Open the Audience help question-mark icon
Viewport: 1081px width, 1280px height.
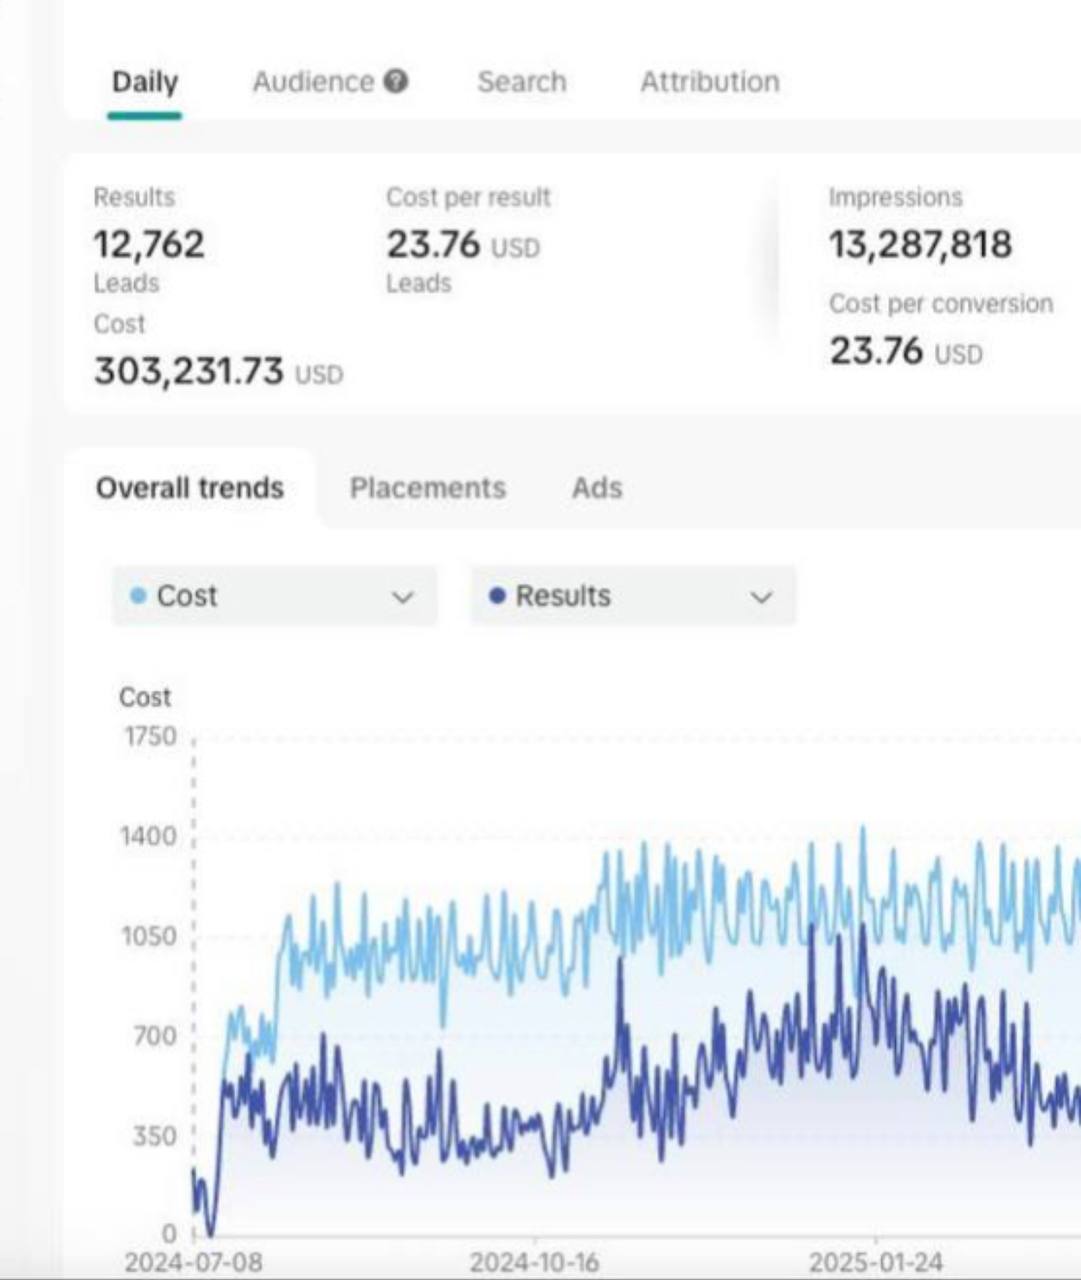(396, 81)
